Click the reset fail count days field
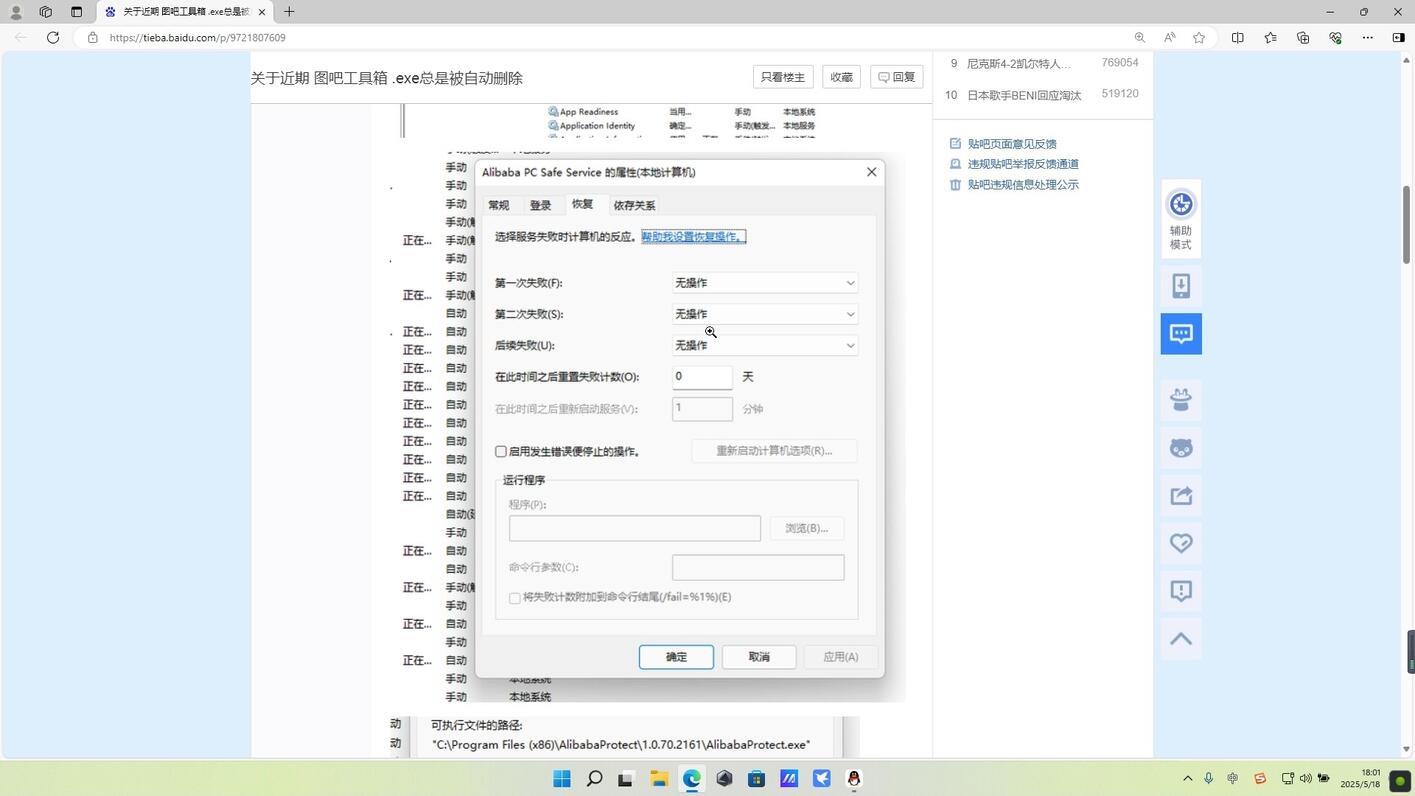The width and height of the screenshot is (1415, 796). point(702,377)
